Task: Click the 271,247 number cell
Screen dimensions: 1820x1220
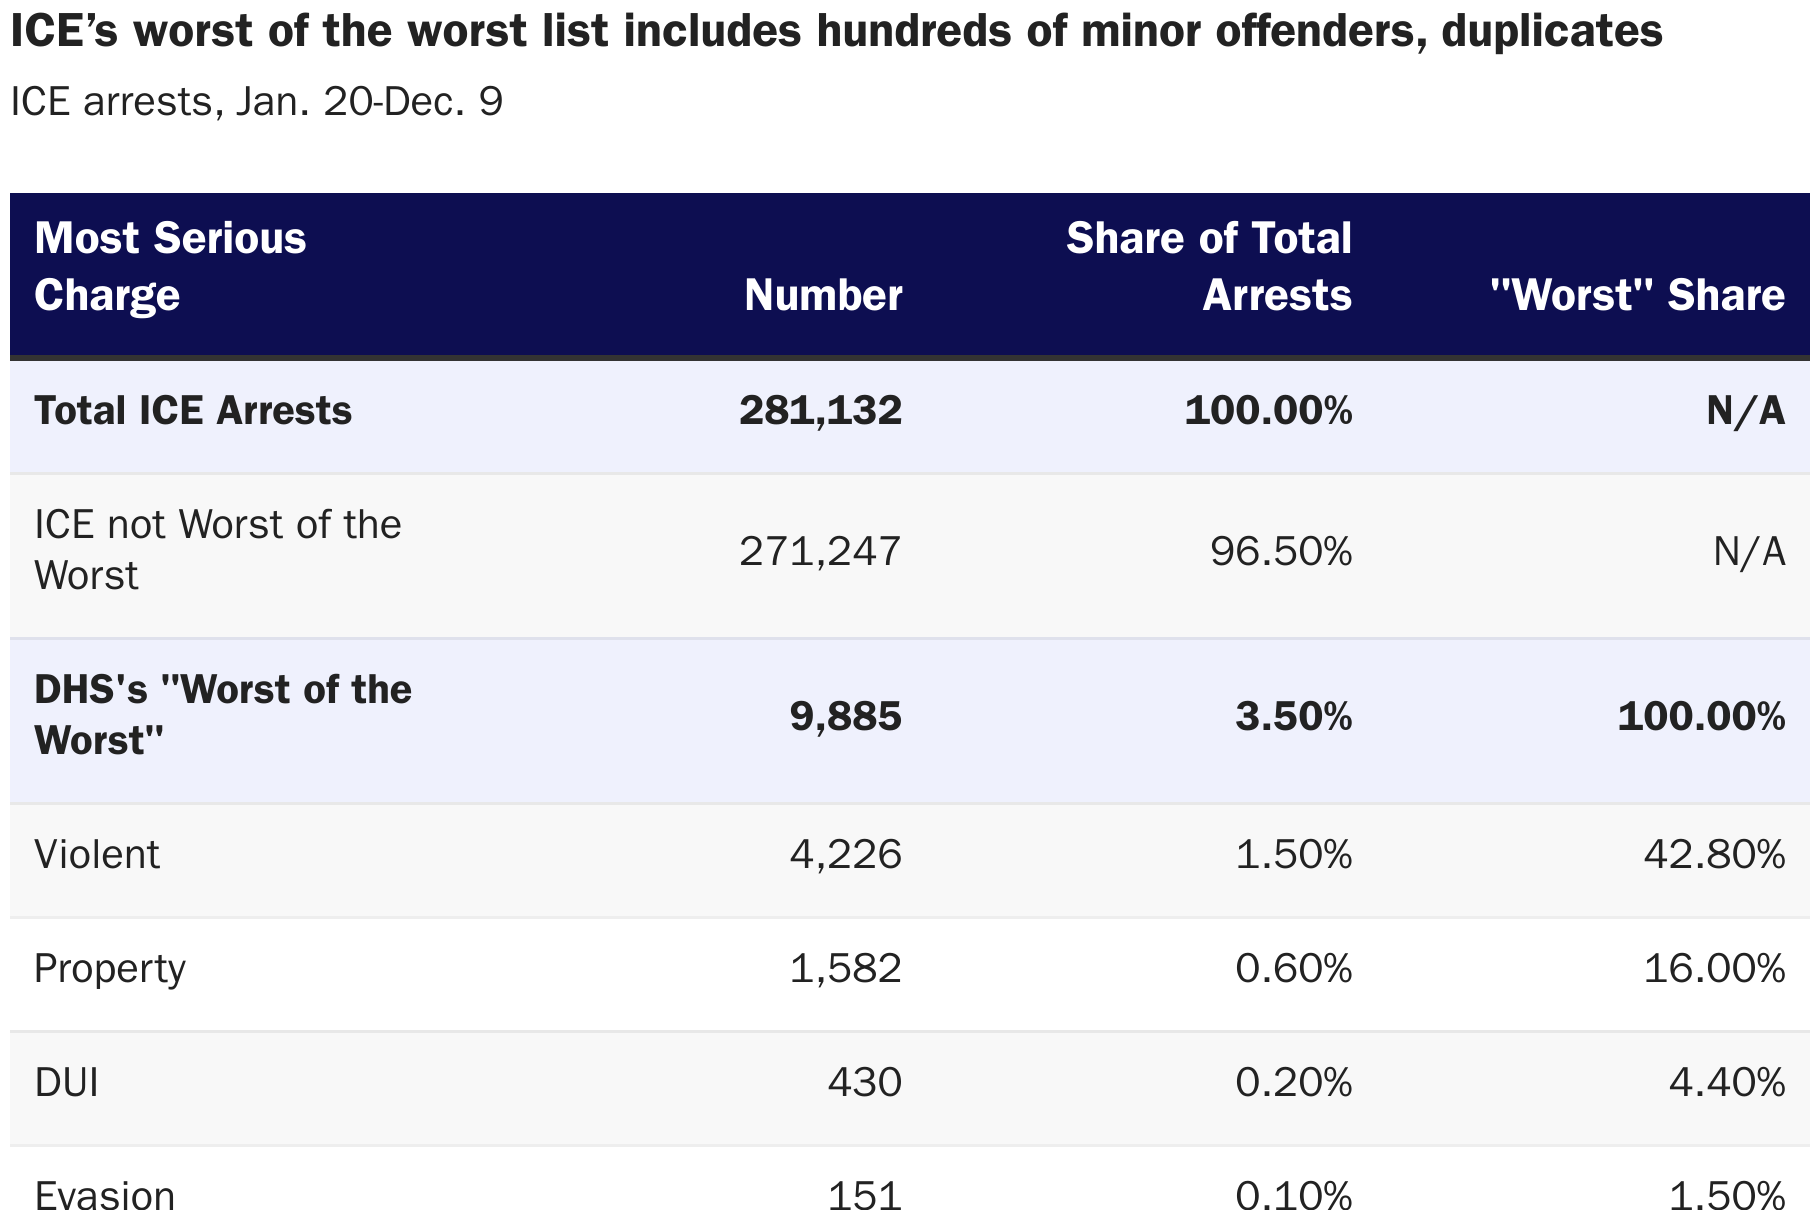Action: [820, 551]
